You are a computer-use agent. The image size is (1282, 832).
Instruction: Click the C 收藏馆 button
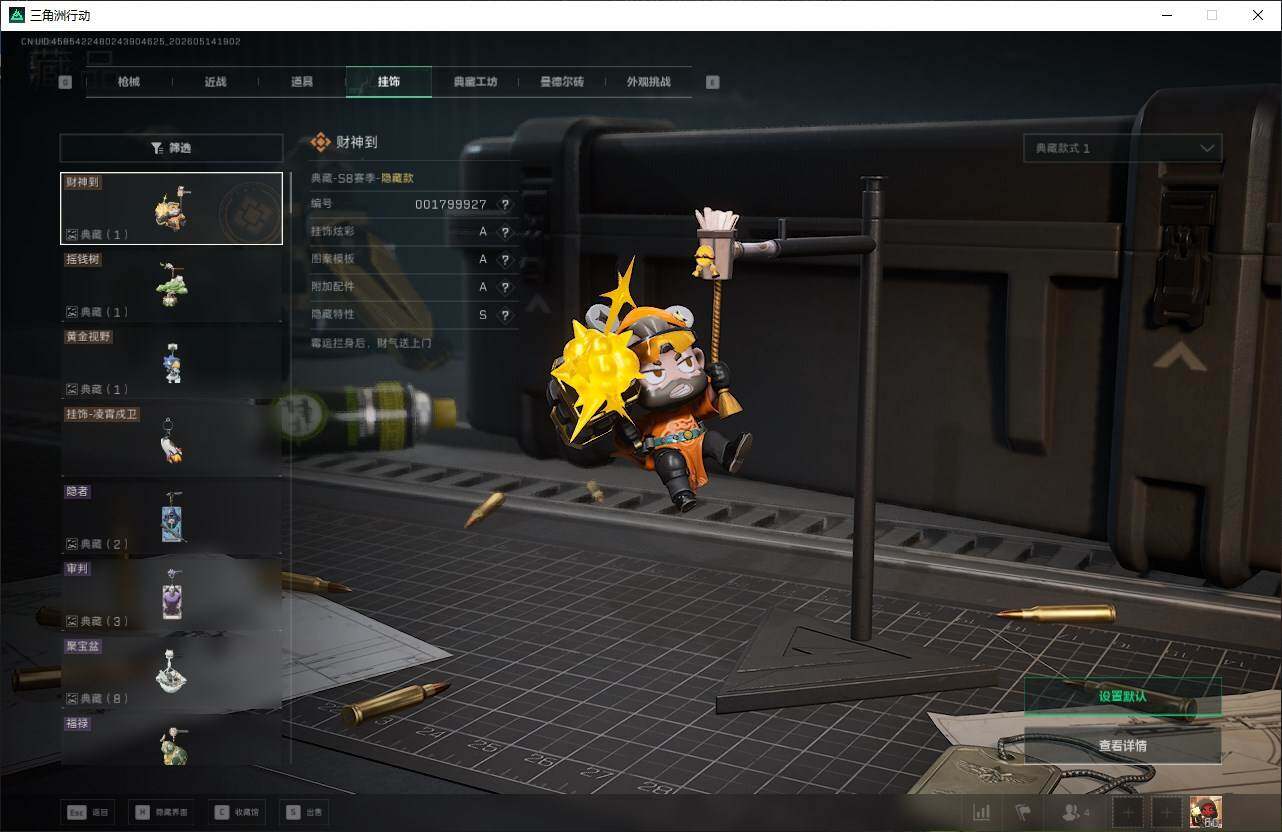coord(236,812)
